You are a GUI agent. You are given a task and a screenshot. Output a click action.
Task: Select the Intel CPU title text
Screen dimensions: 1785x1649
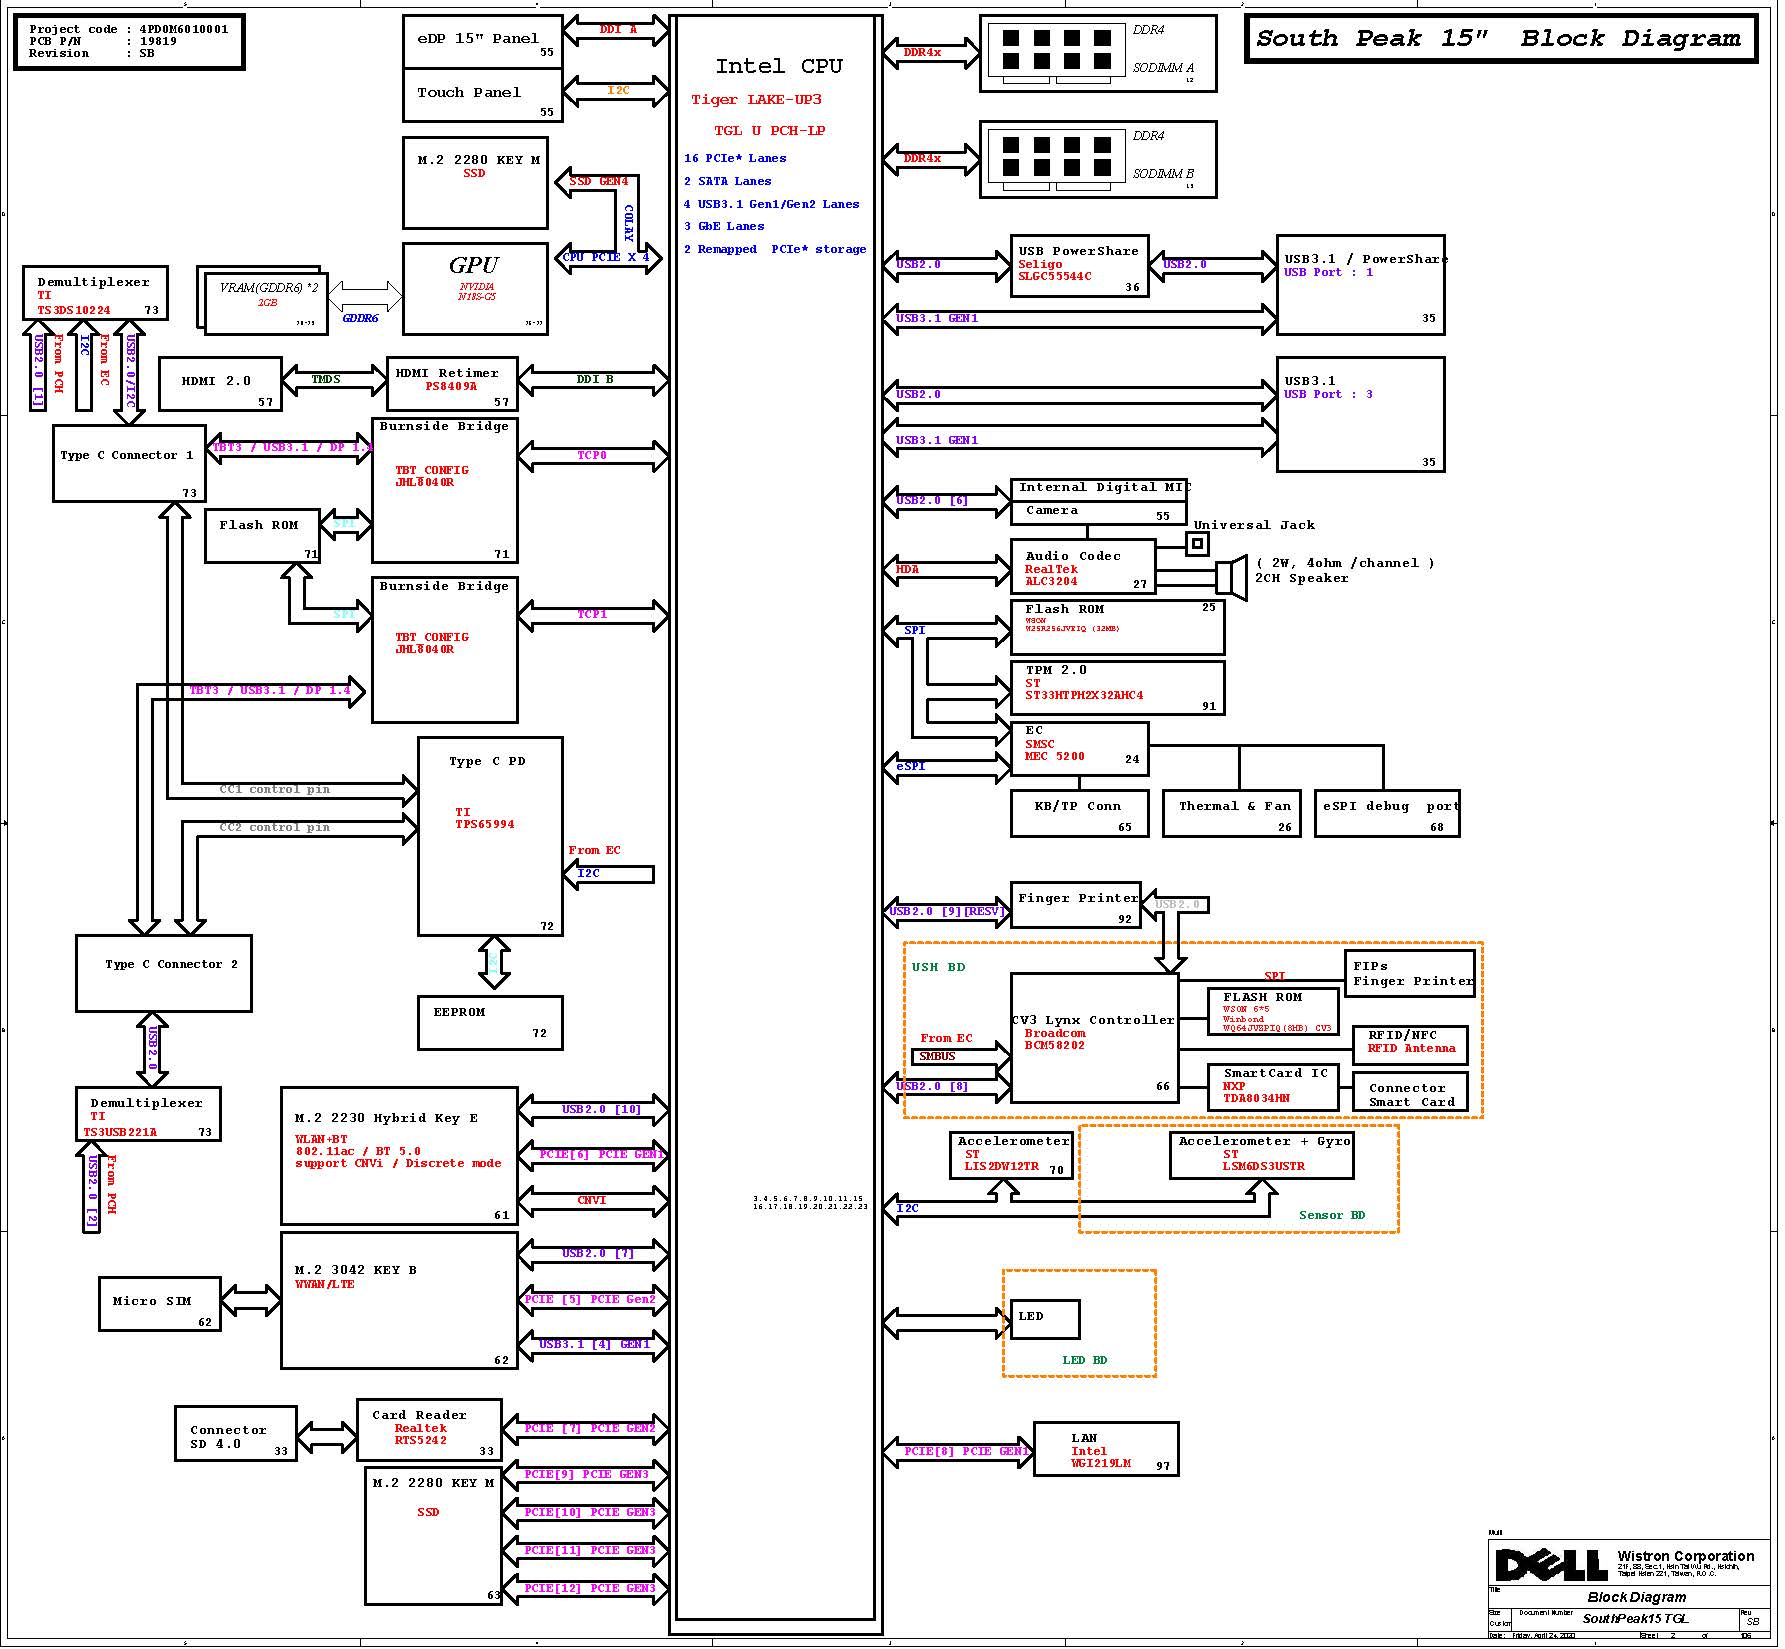click(x=778, y=67)
